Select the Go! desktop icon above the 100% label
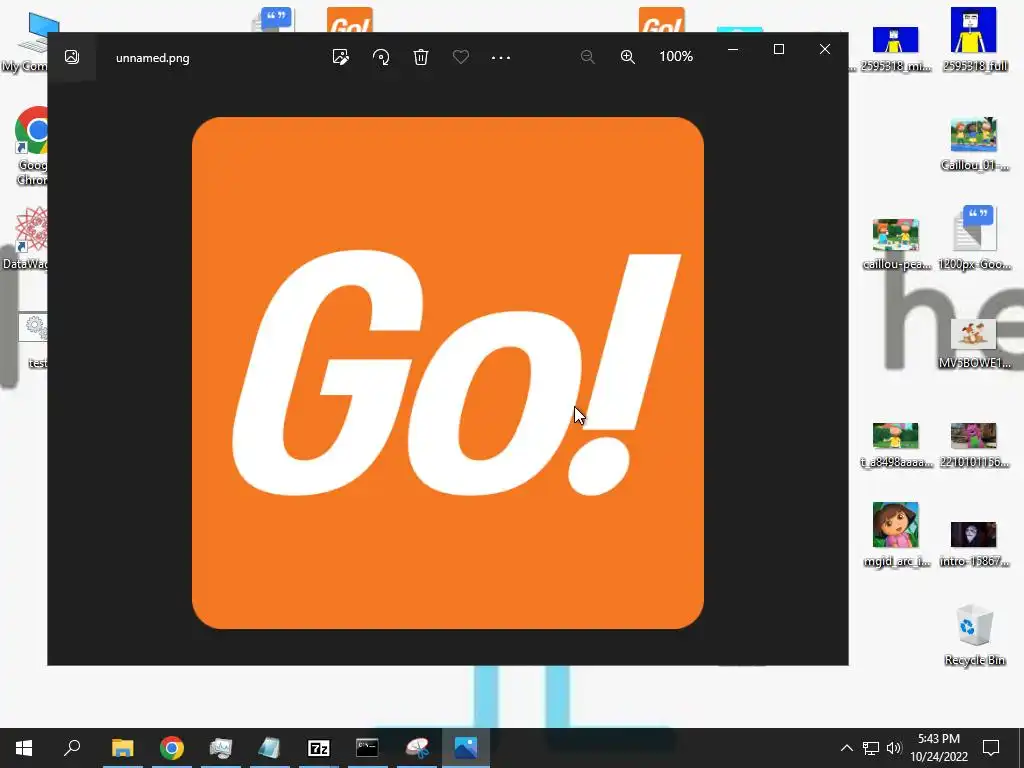Viewport: 1024px width, 768px height. (662, 20)
